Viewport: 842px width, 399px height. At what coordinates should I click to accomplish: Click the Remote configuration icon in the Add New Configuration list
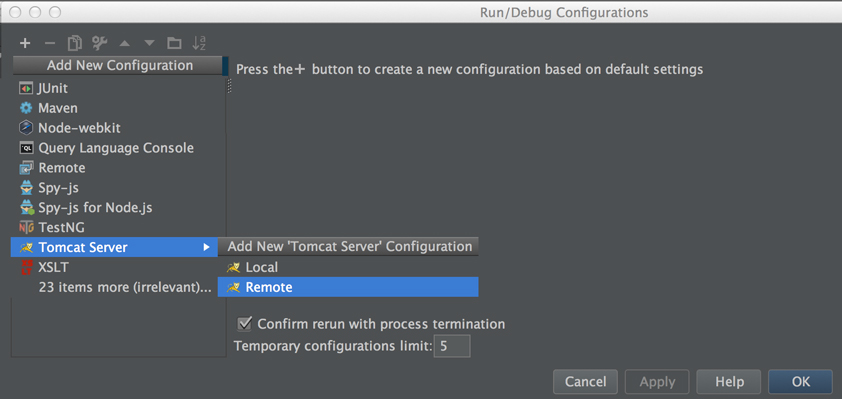click(x=26, y=168)
